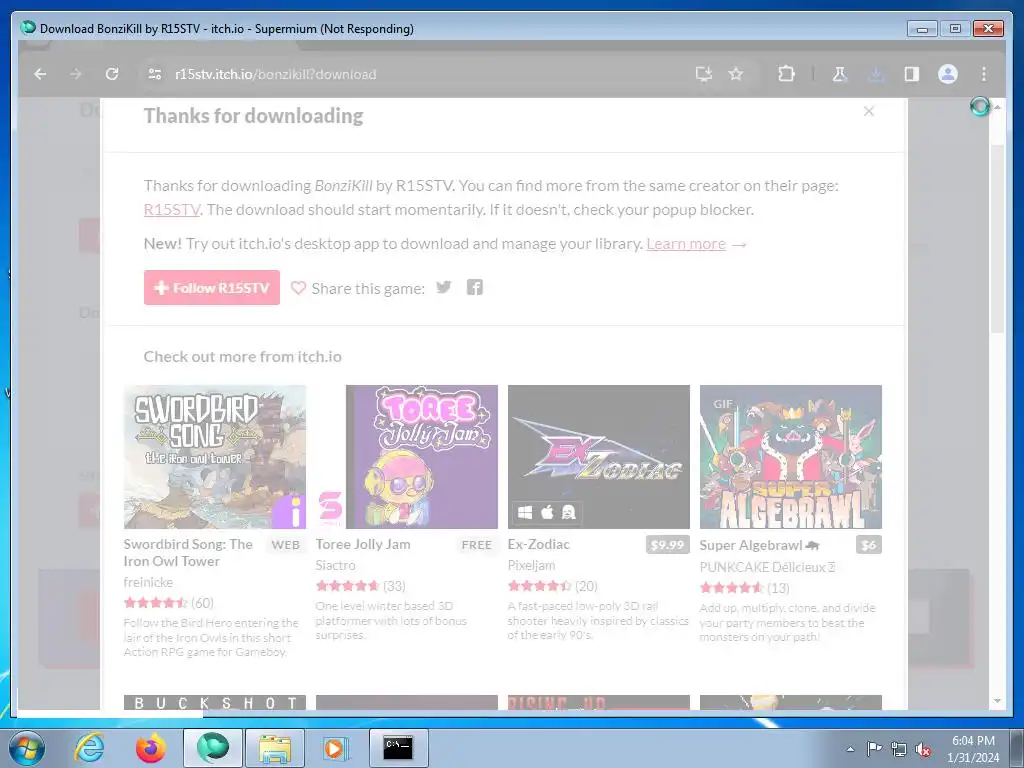Viewport: 1024px width, 768px height.
Task: Open Super Algebrawl game thumbnail
Action: point(791,456)
